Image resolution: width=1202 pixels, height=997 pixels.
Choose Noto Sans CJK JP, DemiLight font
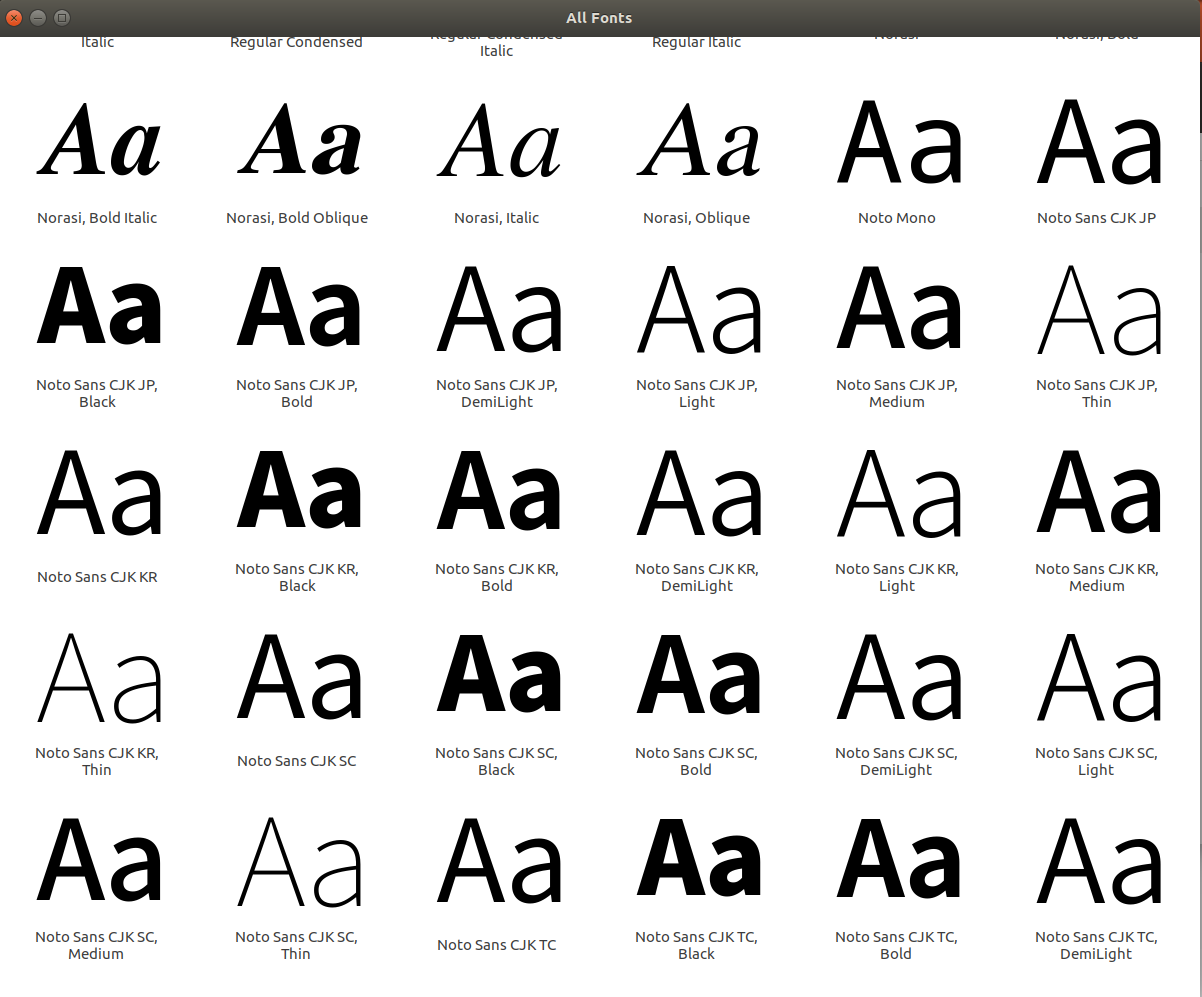point(497,309)
